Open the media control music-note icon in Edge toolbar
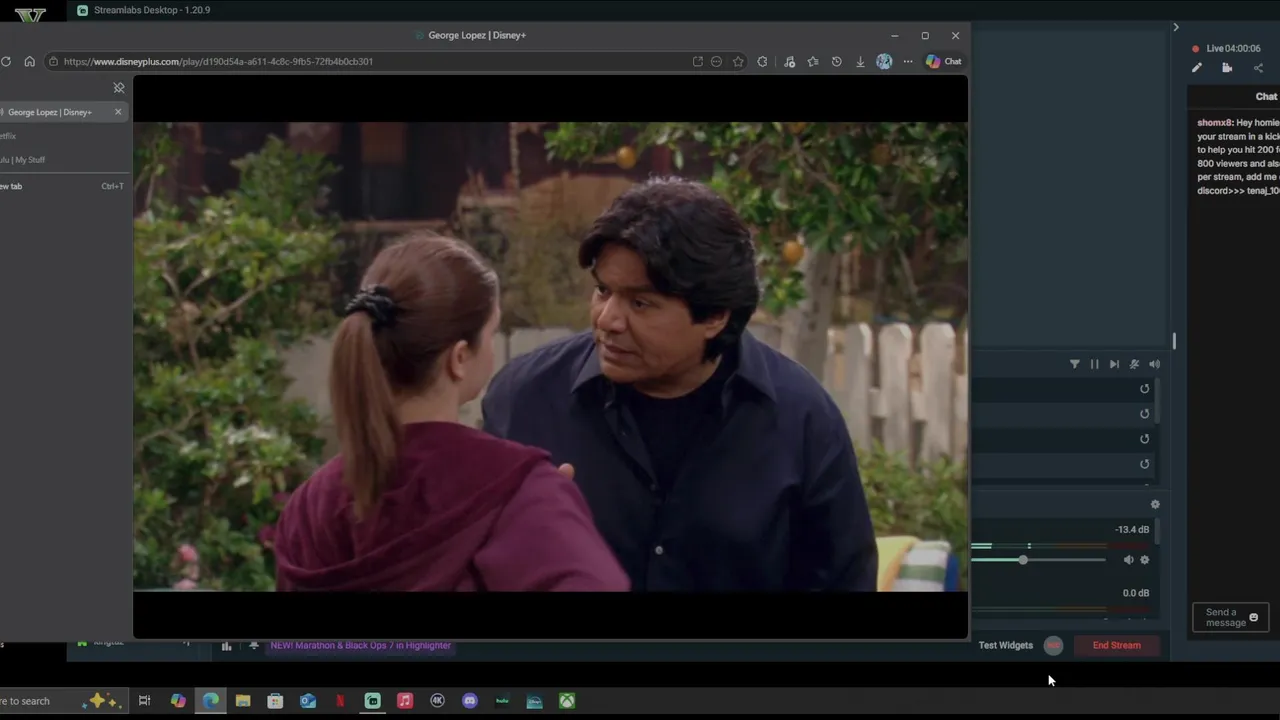 tap(789, 61)
